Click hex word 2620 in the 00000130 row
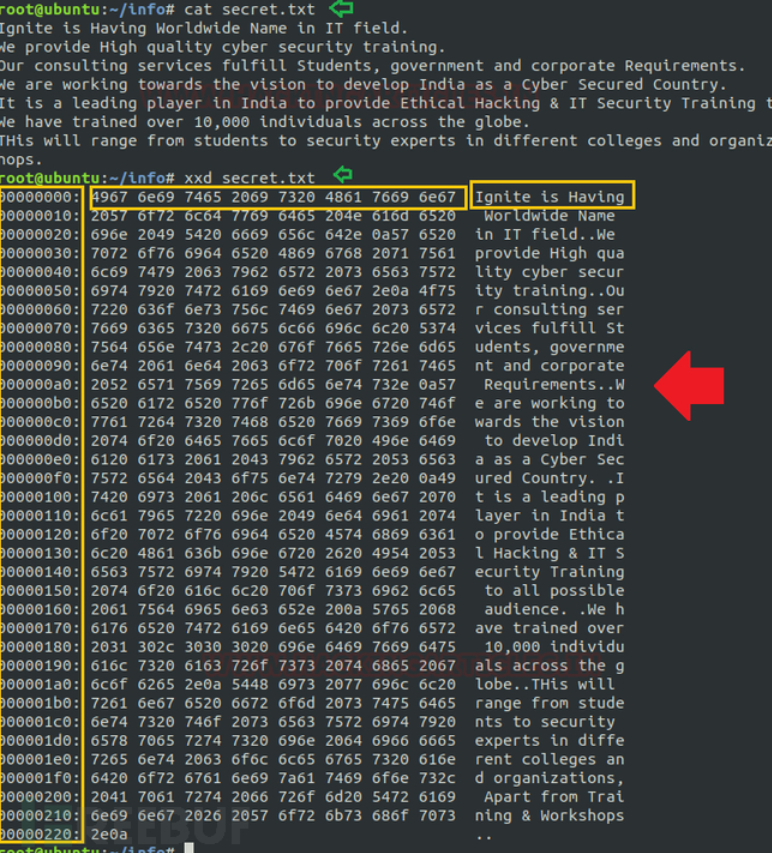Viewport: 772px width, 853px height. [x=343, y=553]
